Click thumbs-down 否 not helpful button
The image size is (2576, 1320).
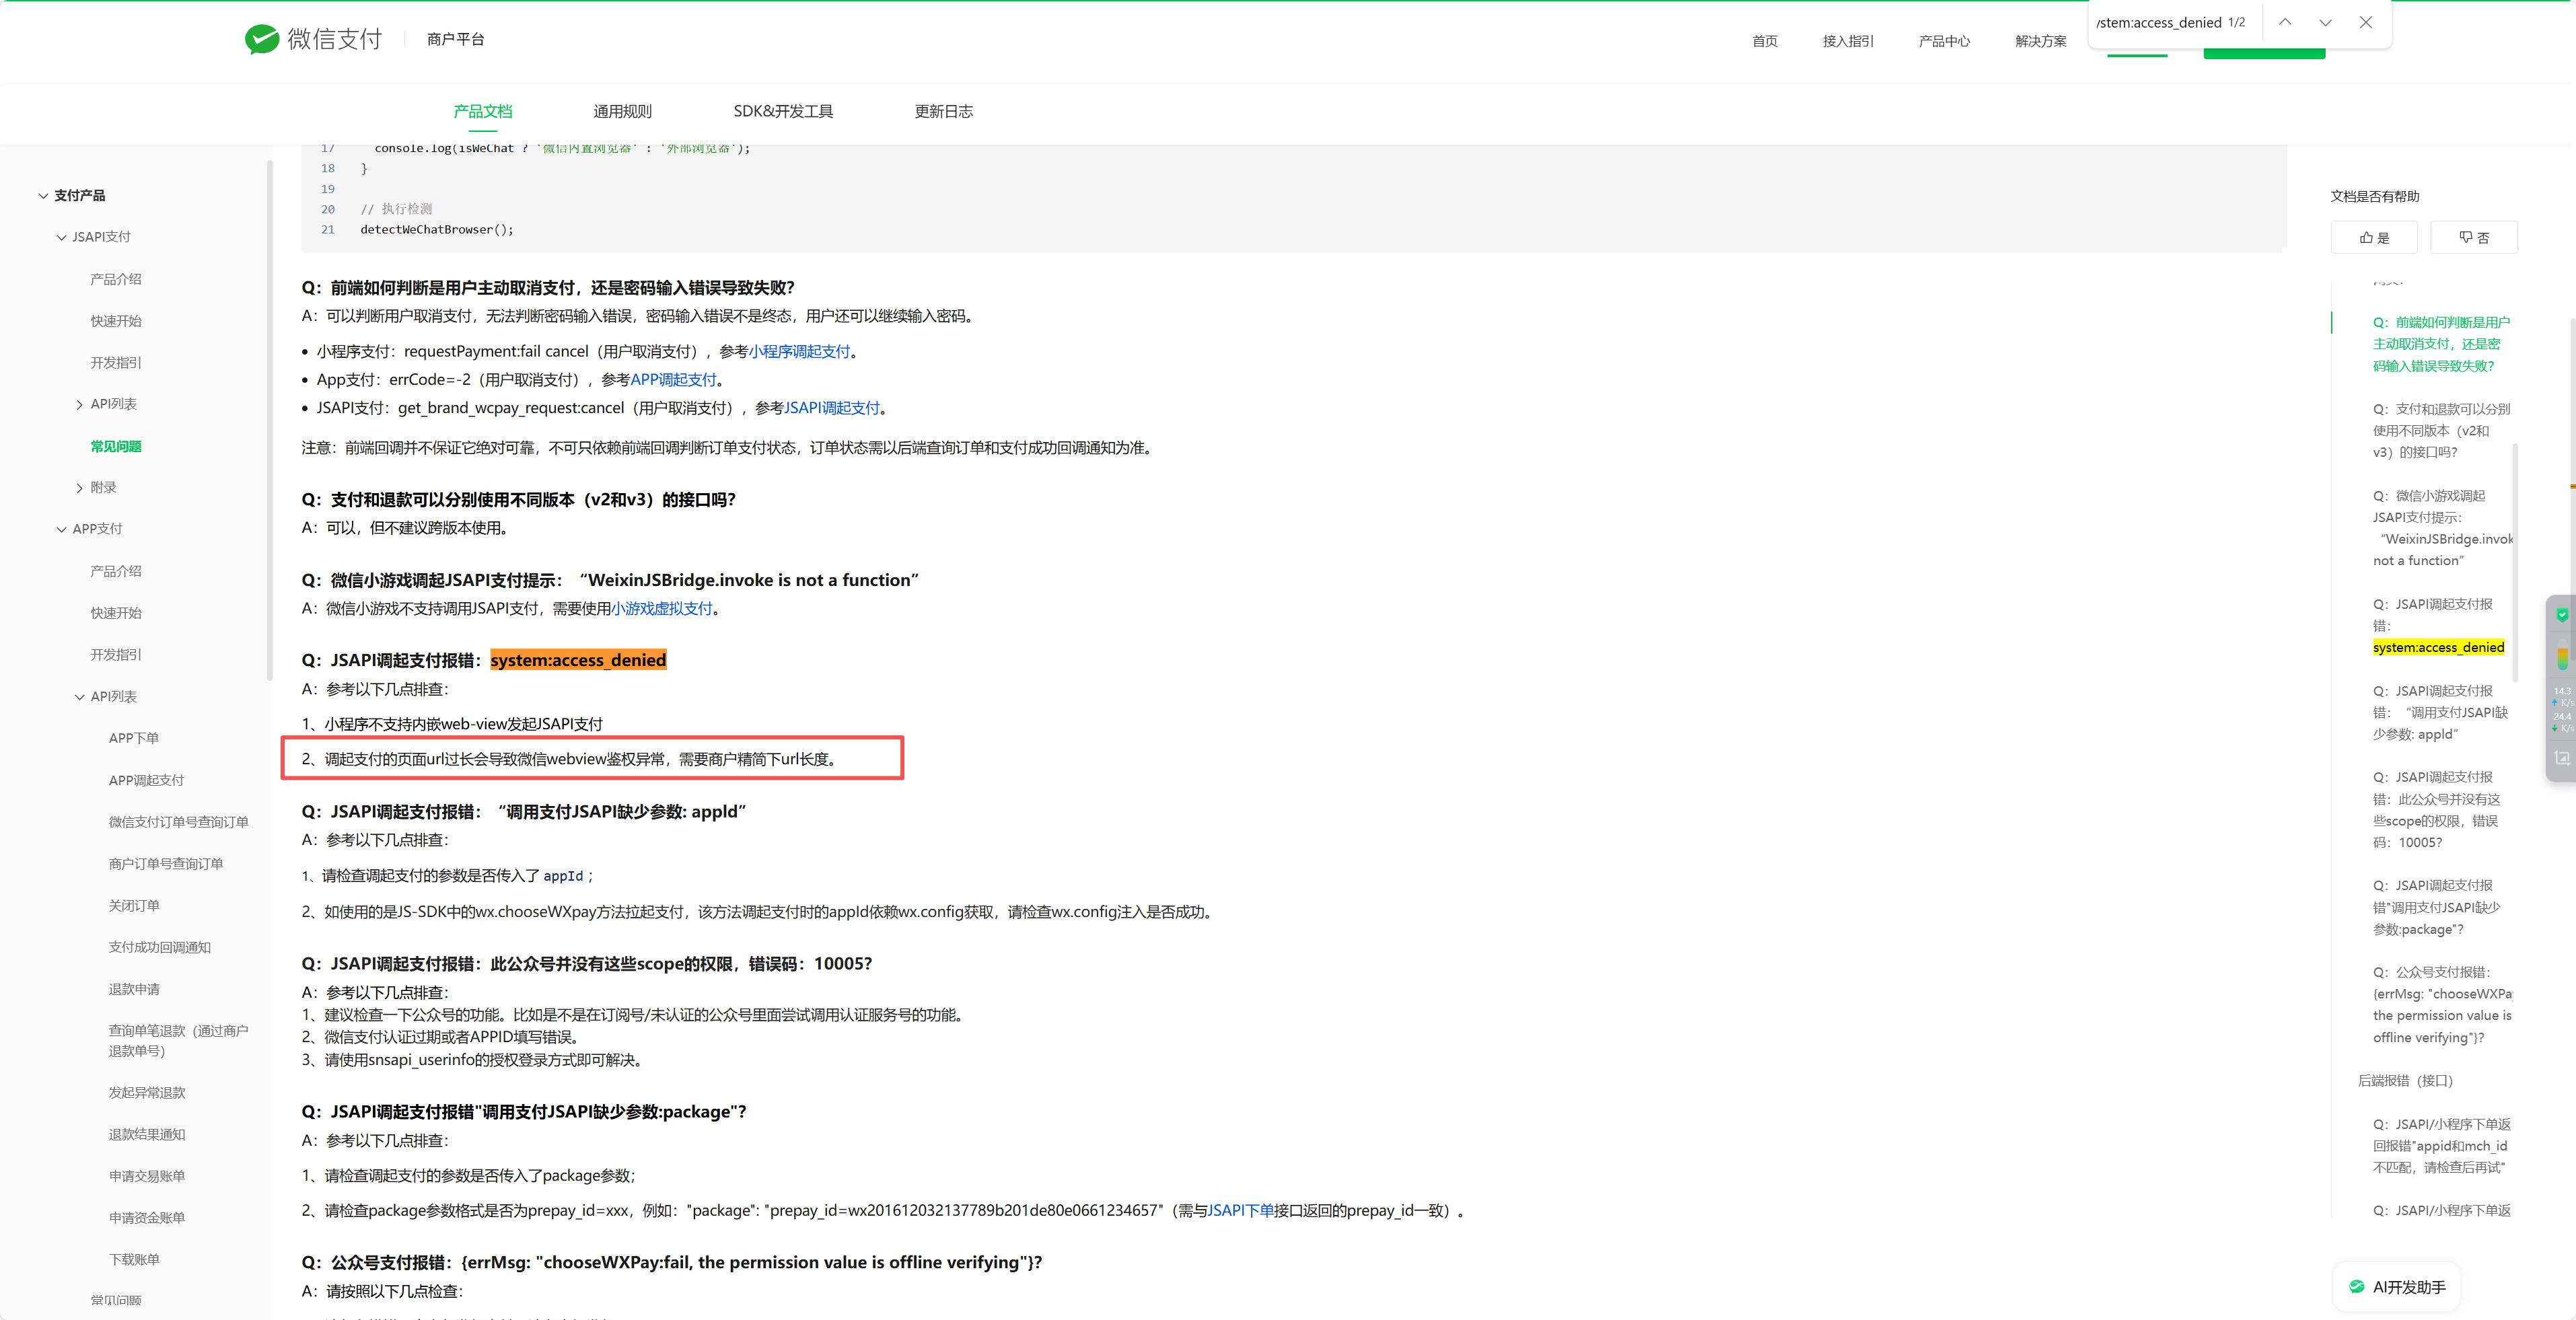pyautogui.click(x=2474, y=238)
